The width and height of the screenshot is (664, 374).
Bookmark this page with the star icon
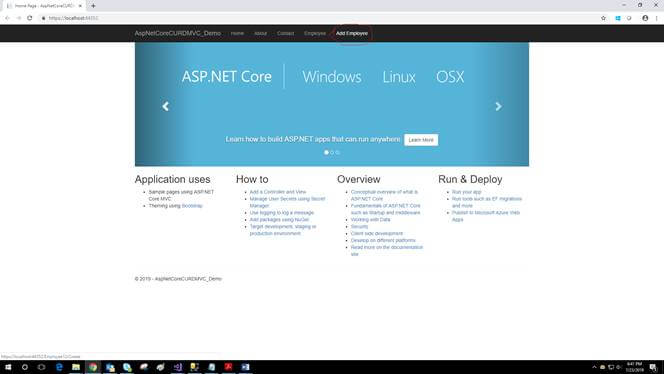click(x=603, y=18)
